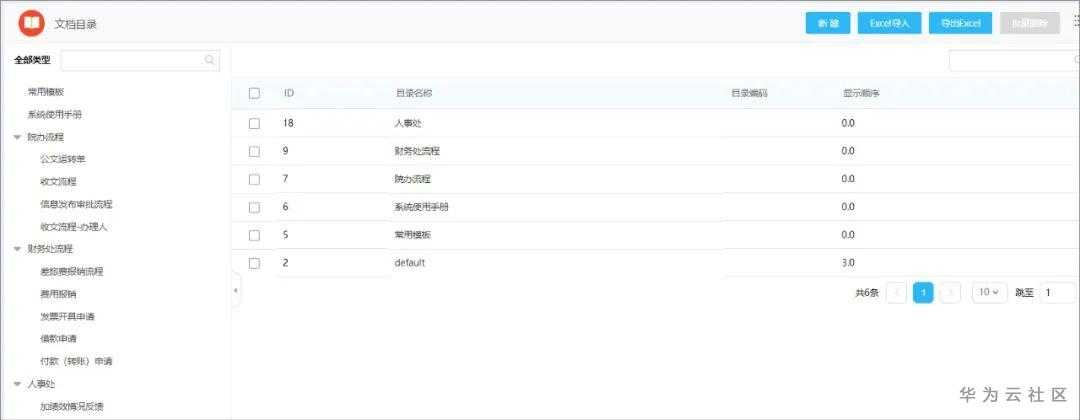
Task: Check the box for row ID 18
Action: click(x=254, y=123)
